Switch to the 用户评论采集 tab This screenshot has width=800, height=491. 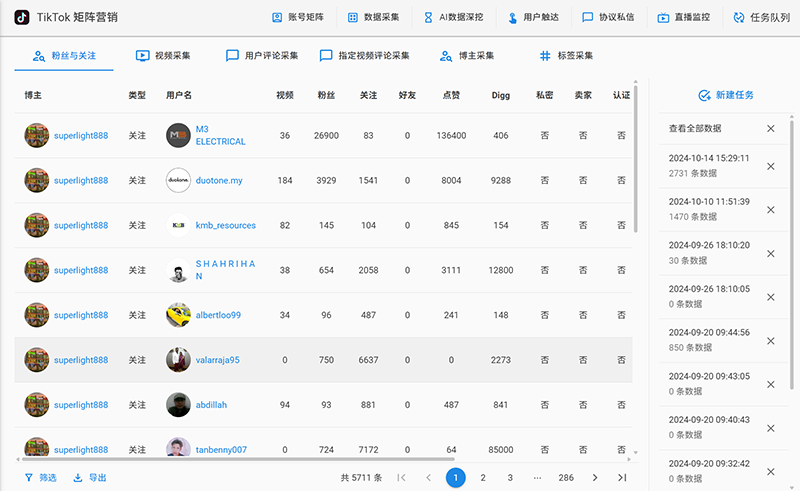[x=262, y=56]
